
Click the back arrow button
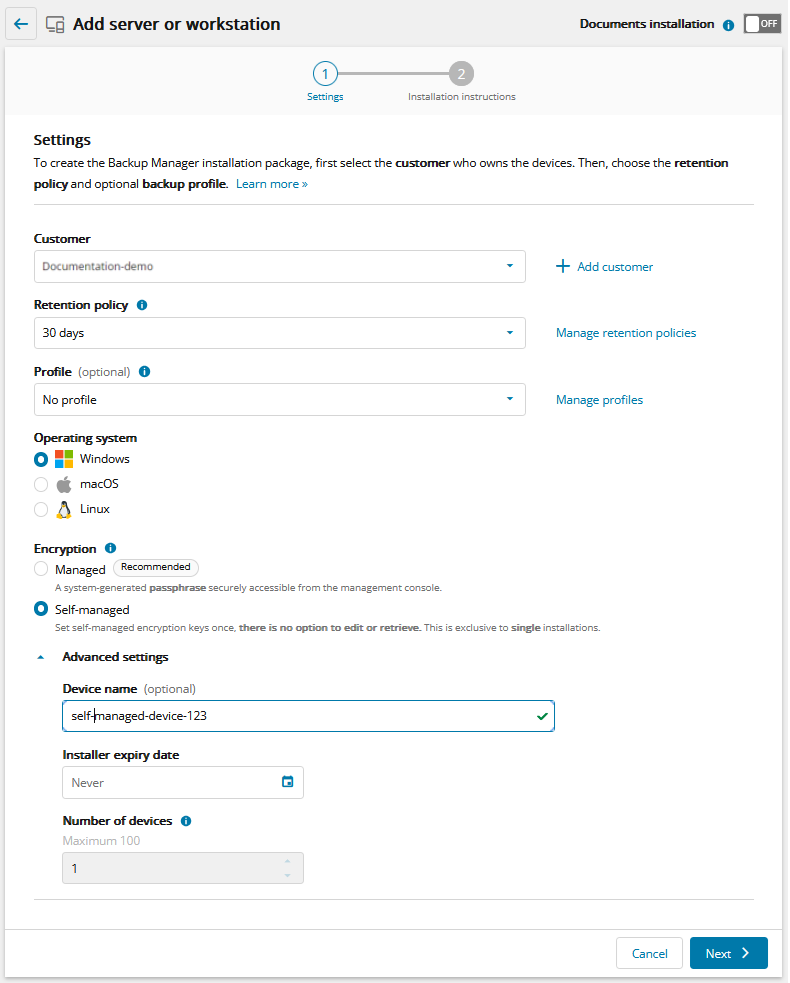click(x=21, y=24)
